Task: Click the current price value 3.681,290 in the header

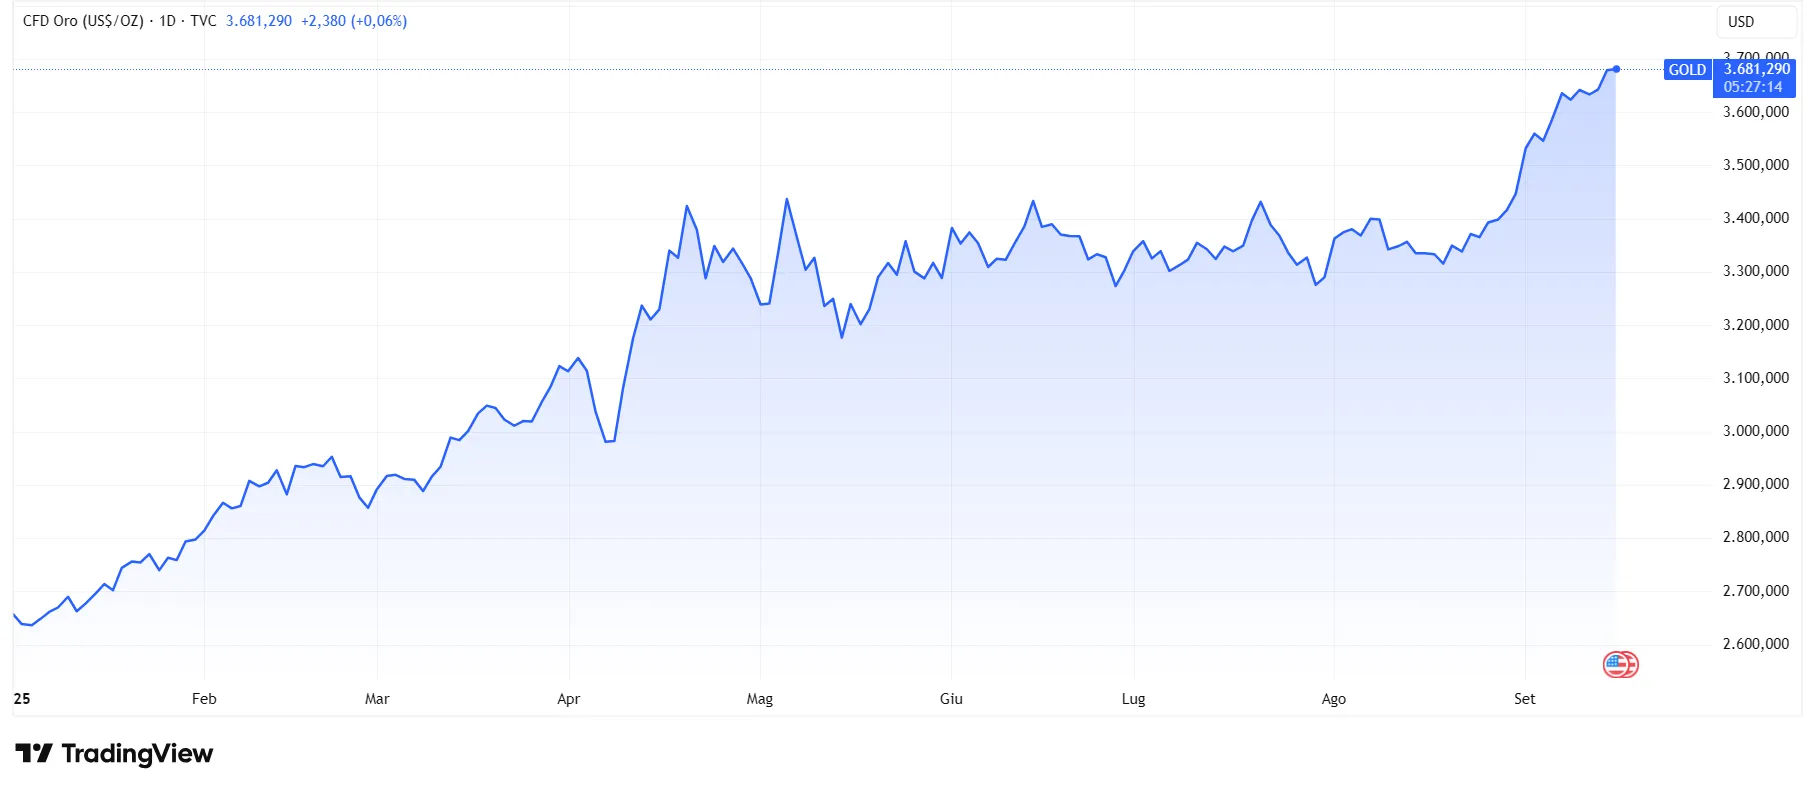Action: [259, 21]
